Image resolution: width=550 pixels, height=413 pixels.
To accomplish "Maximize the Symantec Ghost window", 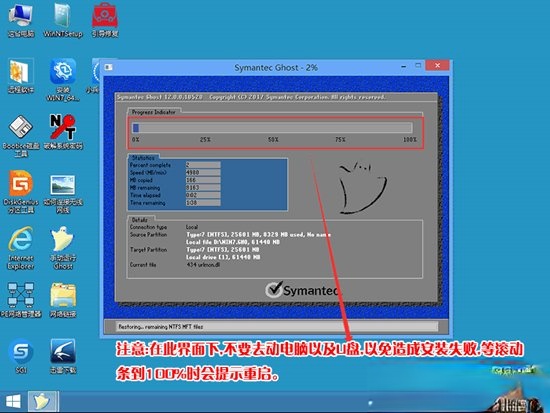I will pos(418,66).
